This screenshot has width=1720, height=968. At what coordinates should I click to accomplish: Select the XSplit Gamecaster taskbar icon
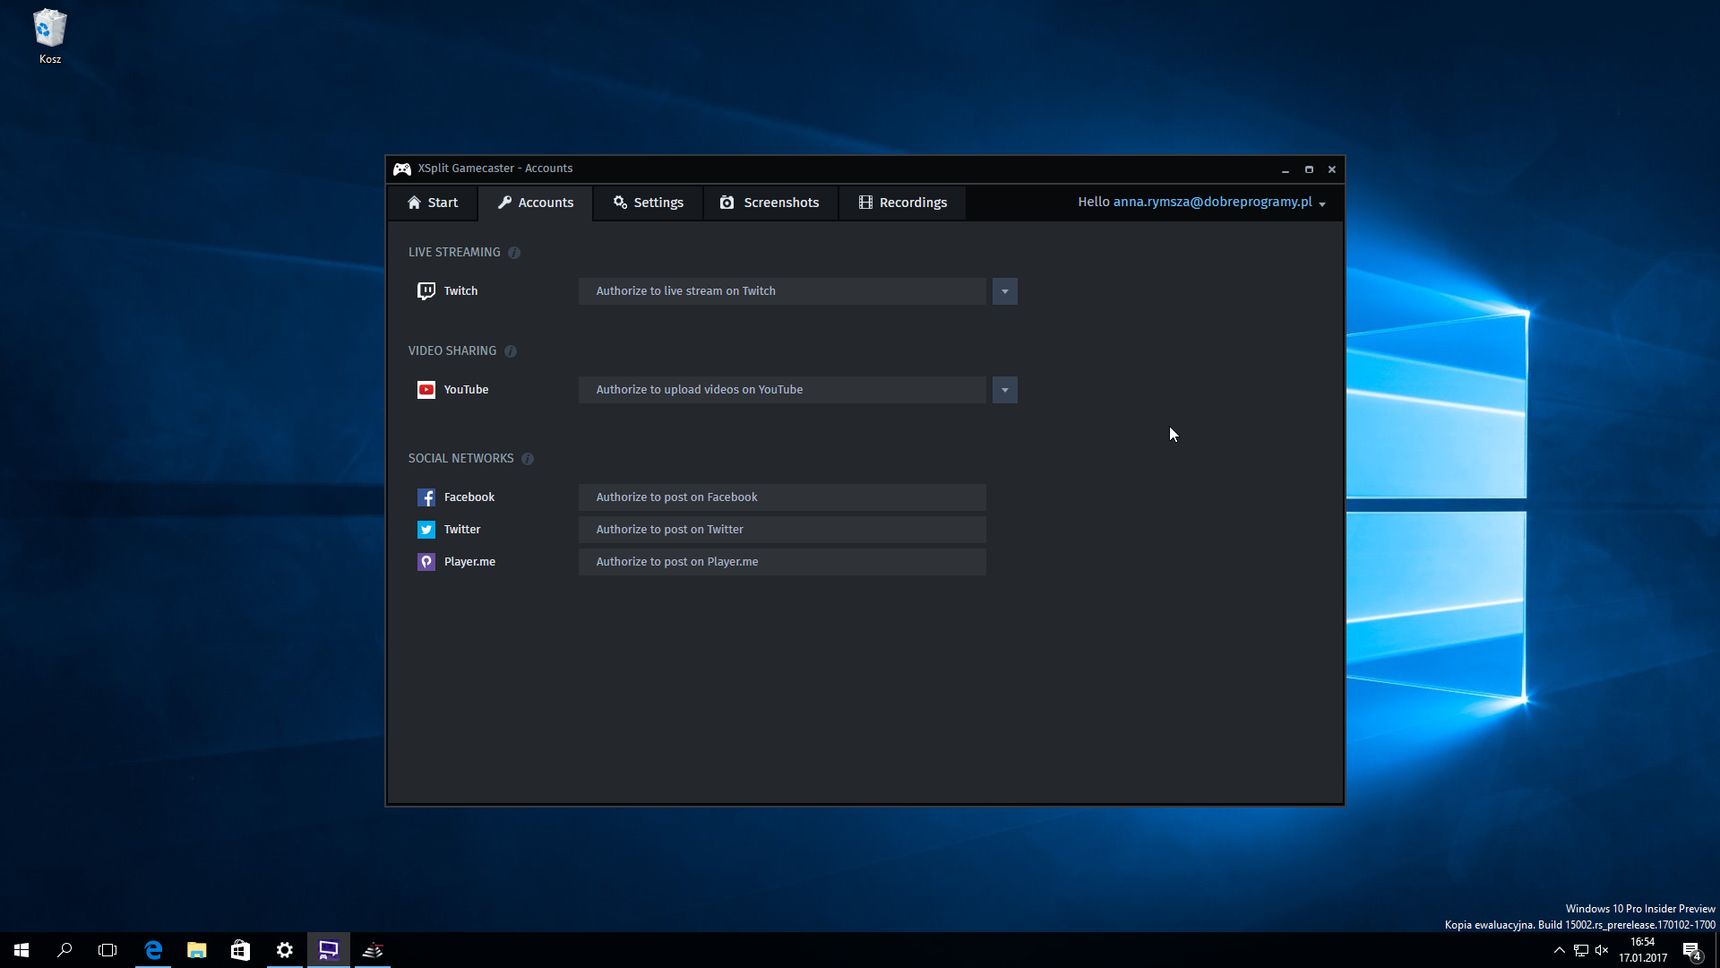(x=329, y=950)
